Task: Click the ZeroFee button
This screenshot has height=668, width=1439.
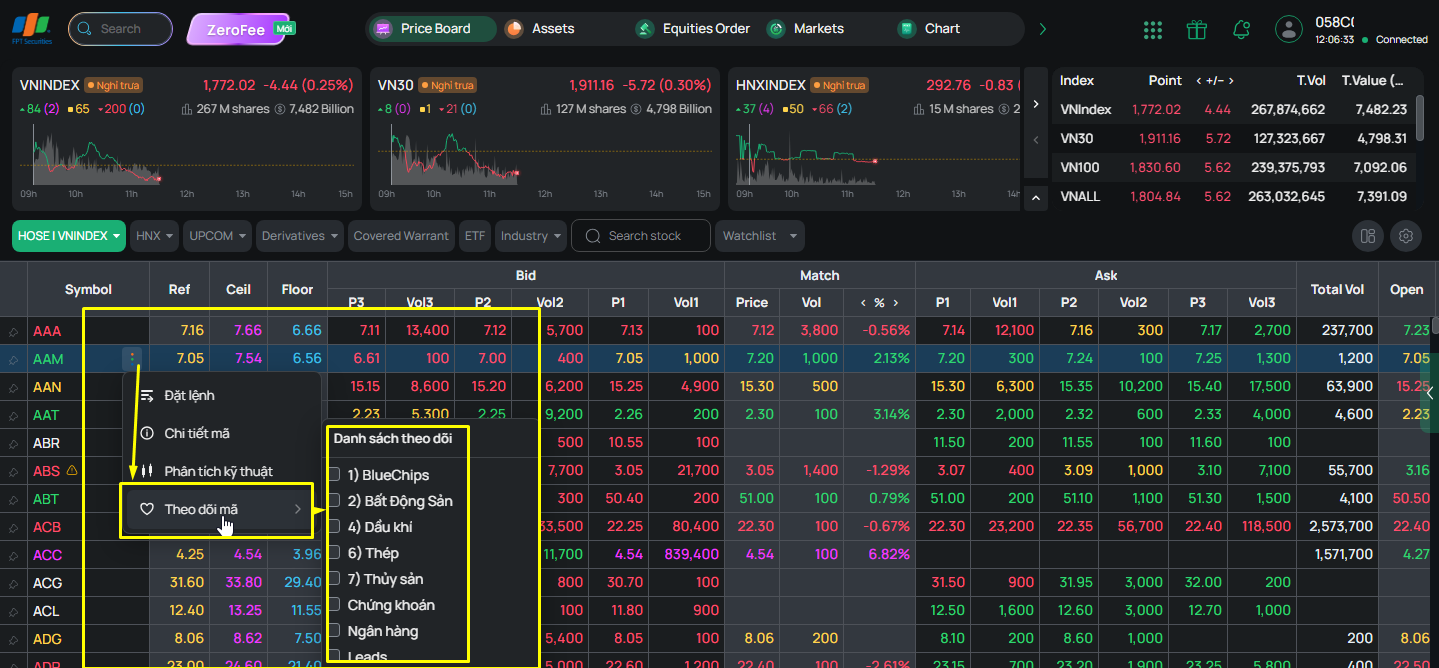Action: click(239, 29)
